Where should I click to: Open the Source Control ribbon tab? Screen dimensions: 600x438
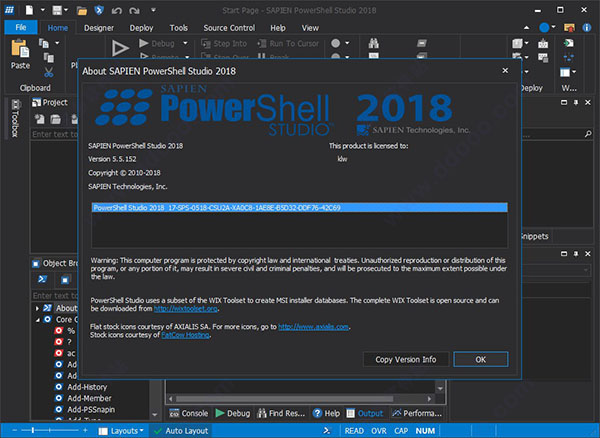[x=229, y=28]
